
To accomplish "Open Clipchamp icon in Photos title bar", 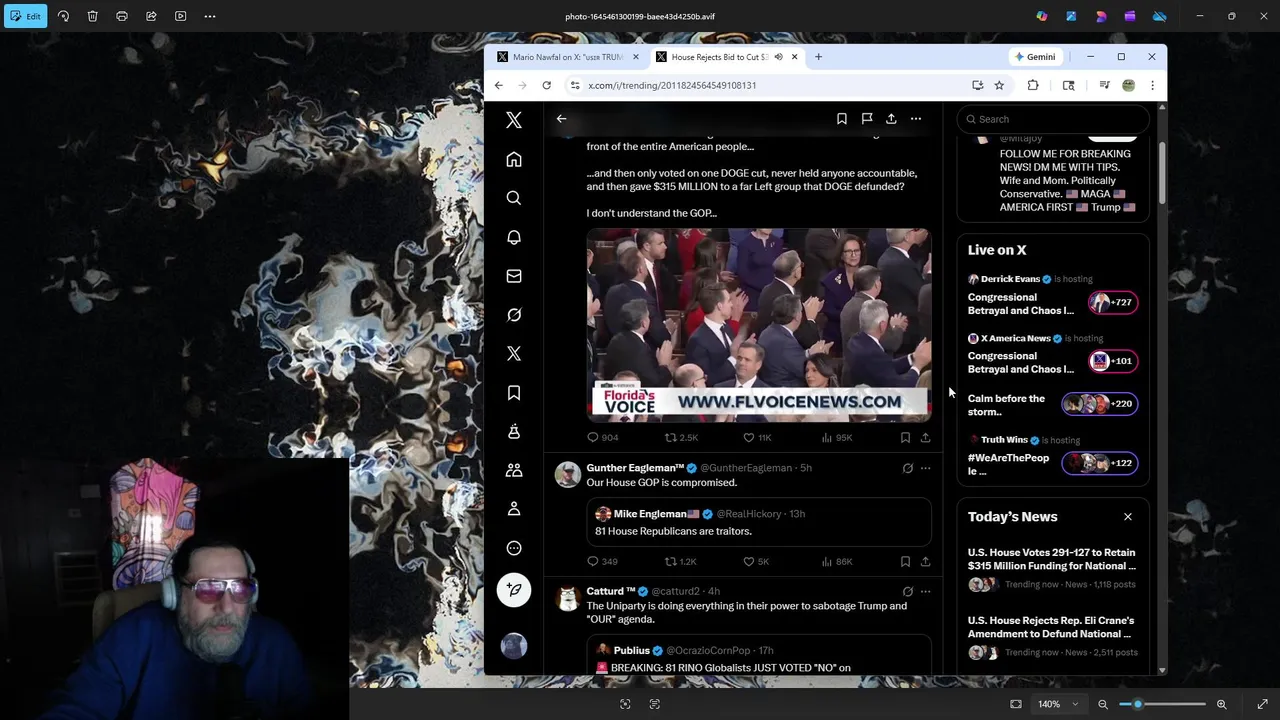I will pyautogui.click(x=1130, y=16).
